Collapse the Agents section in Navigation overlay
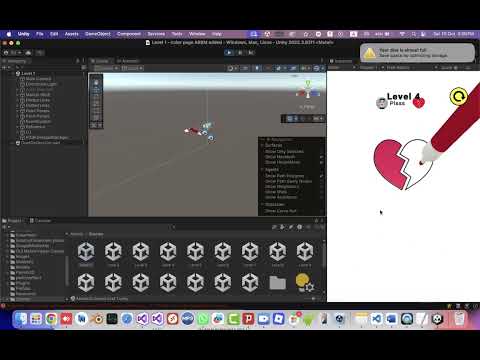 (262, 169)
